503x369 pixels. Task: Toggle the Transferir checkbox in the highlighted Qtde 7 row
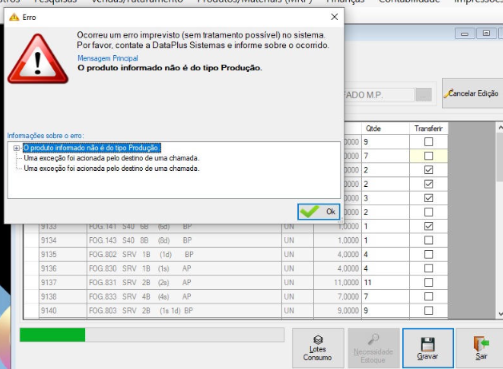[428, 156]
